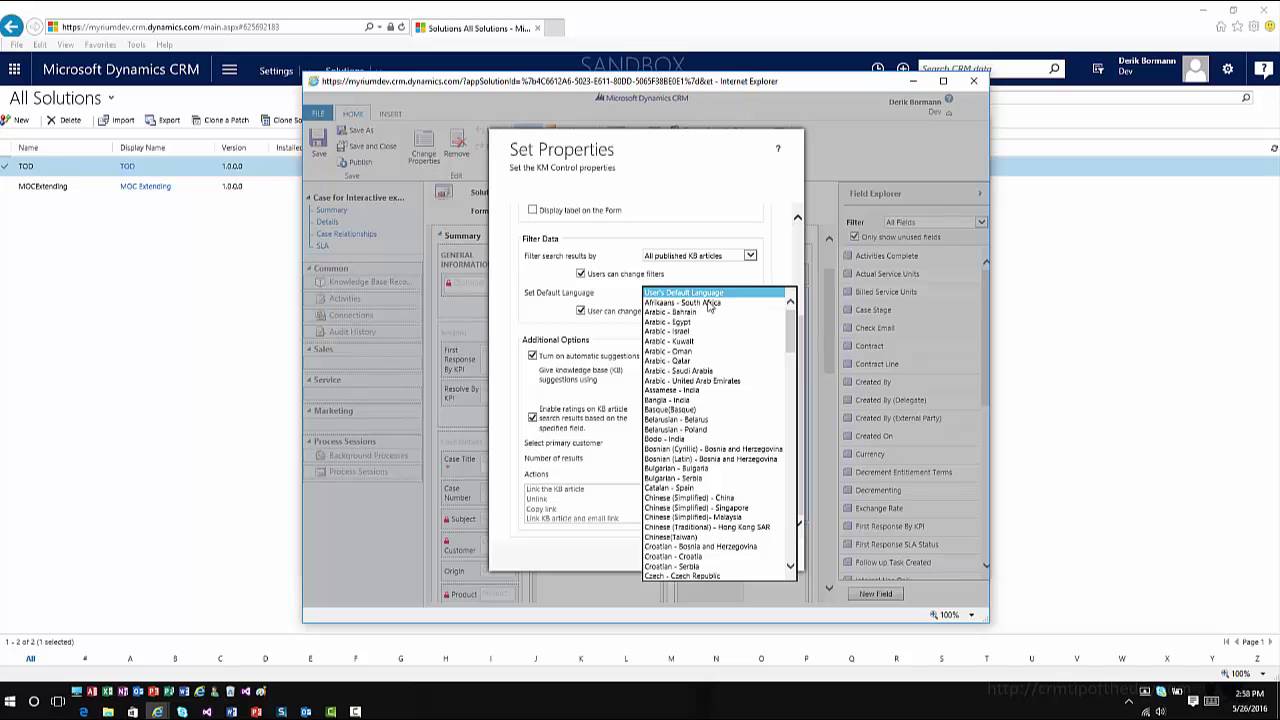
Task: Click the Import solution toolbar button
Action: coord(116,120)
